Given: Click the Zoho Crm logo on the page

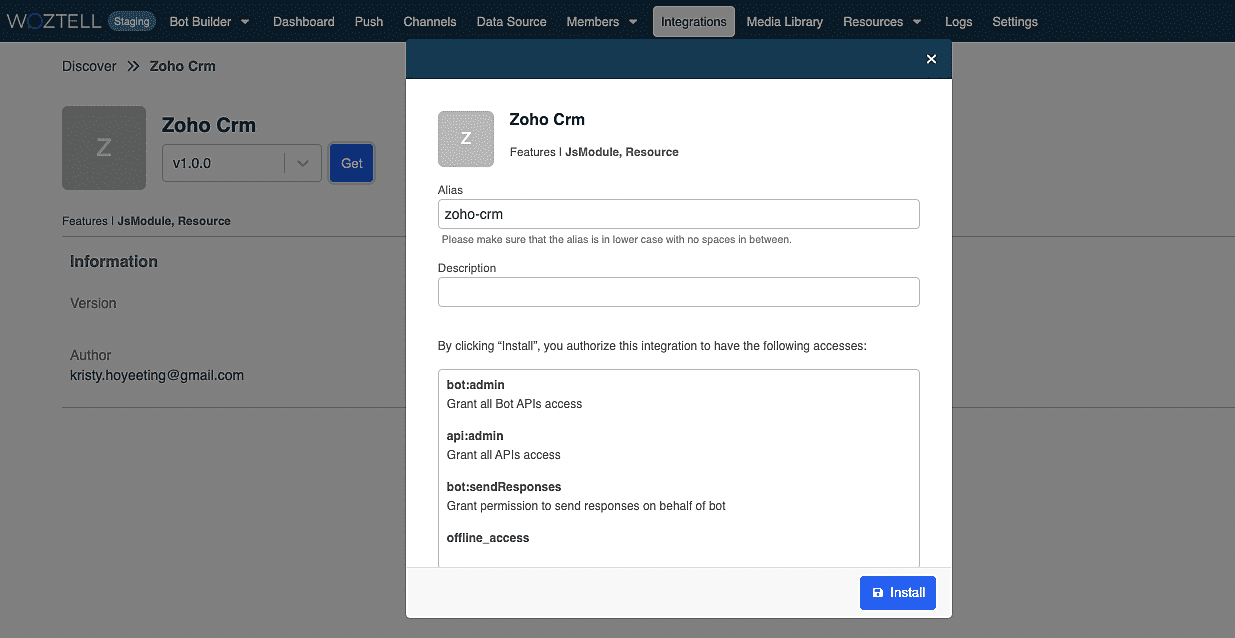Looking at the screenshot, I should tap(104, 148).
